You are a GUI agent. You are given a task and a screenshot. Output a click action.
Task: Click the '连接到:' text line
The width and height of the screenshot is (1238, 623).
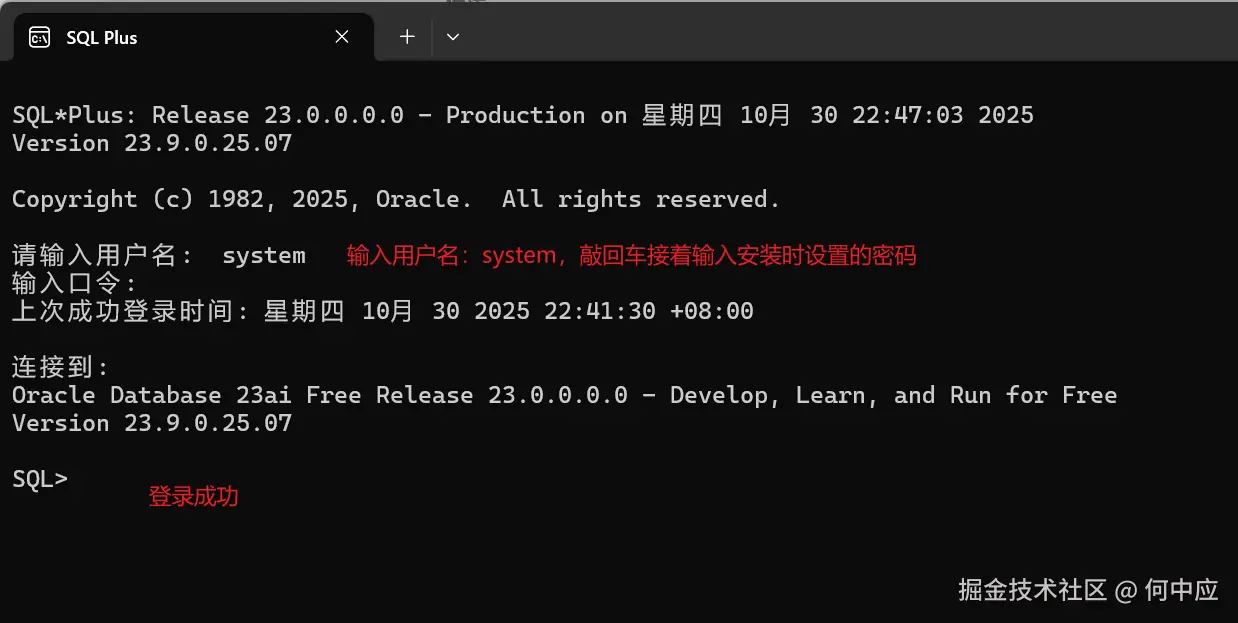61,367
